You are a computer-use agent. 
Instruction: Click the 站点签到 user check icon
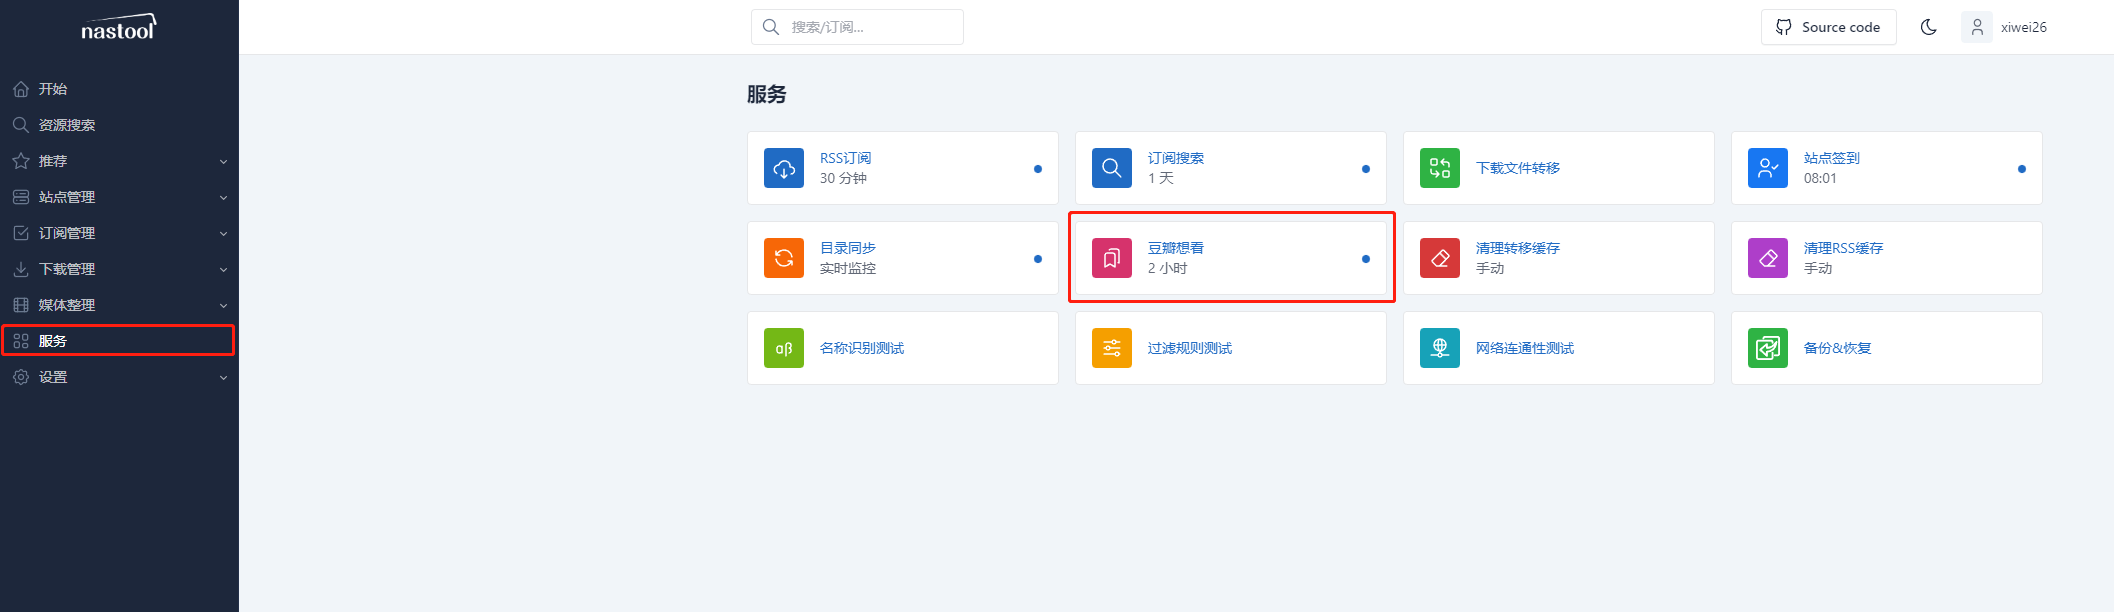pos(1767,168)
